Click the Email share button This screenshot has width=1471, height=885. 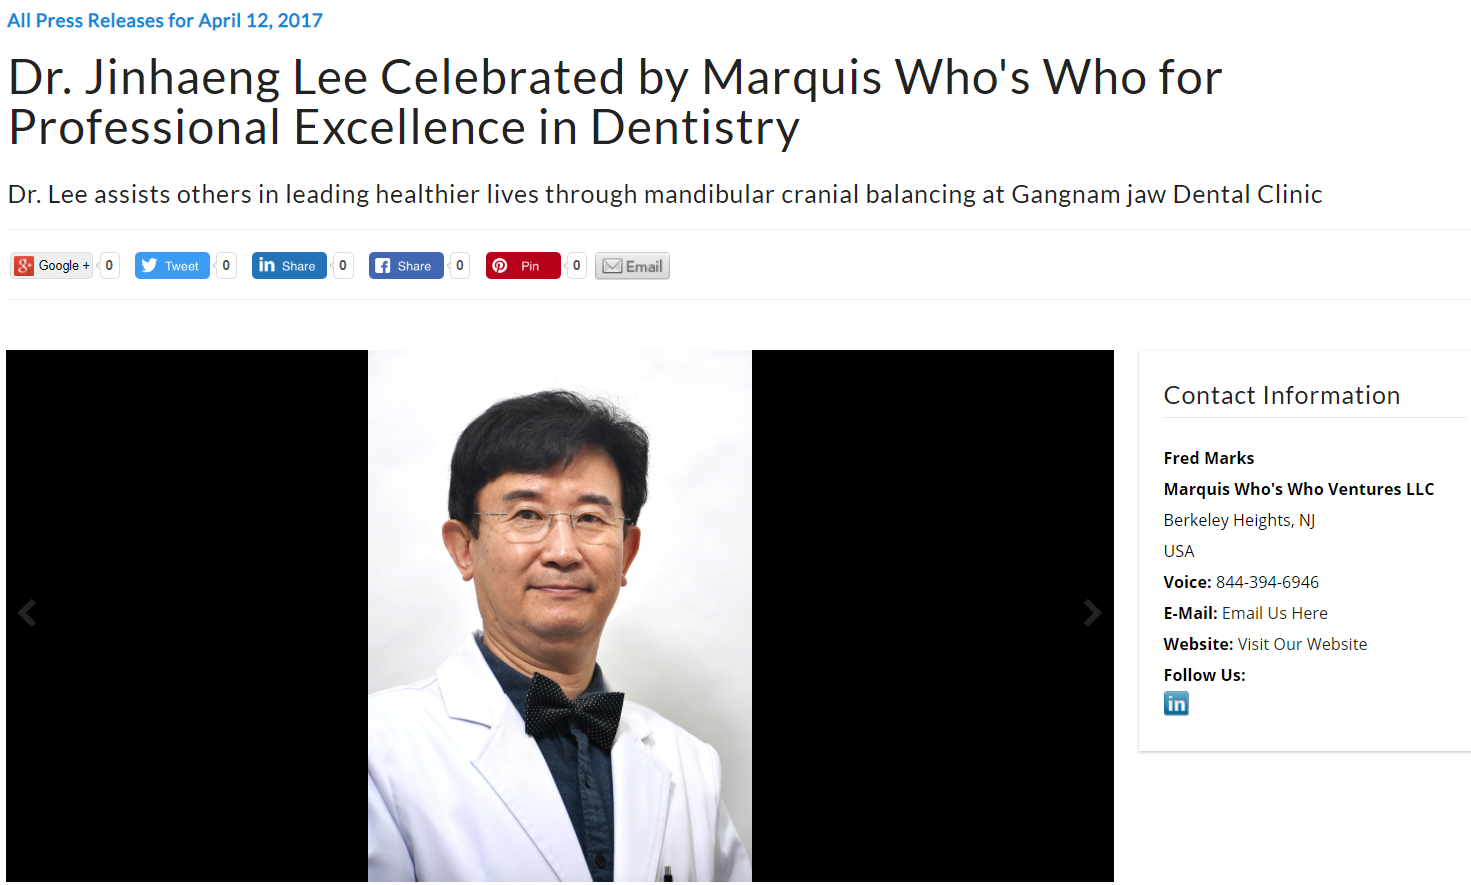pos(632,266)
